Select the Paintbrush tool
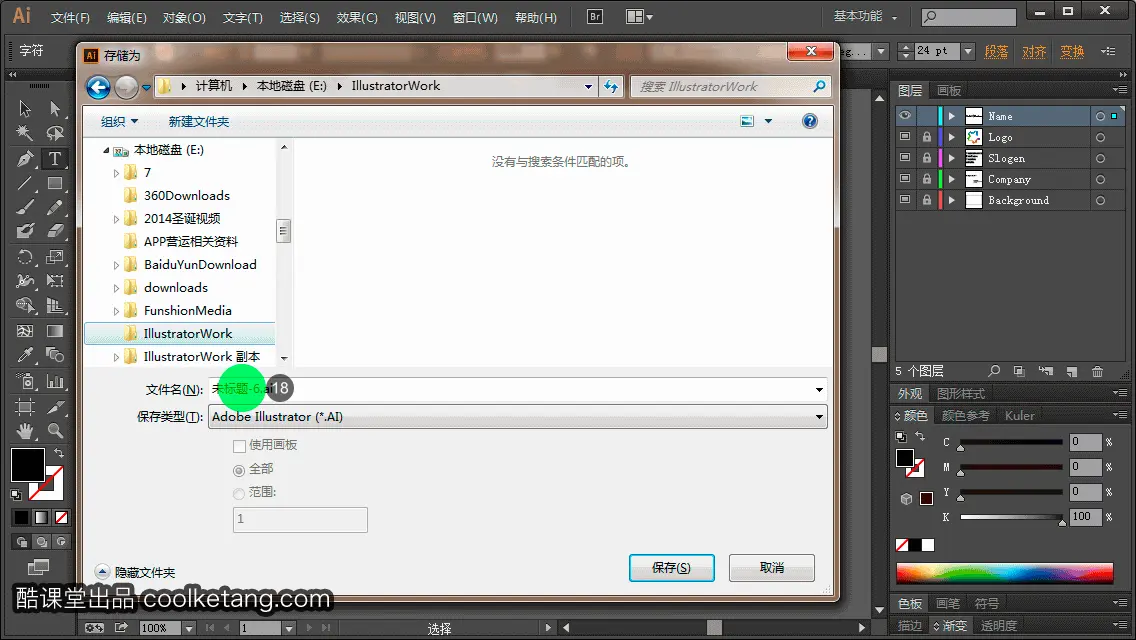Screen dimensions: 1136x640 coord(25,208)
